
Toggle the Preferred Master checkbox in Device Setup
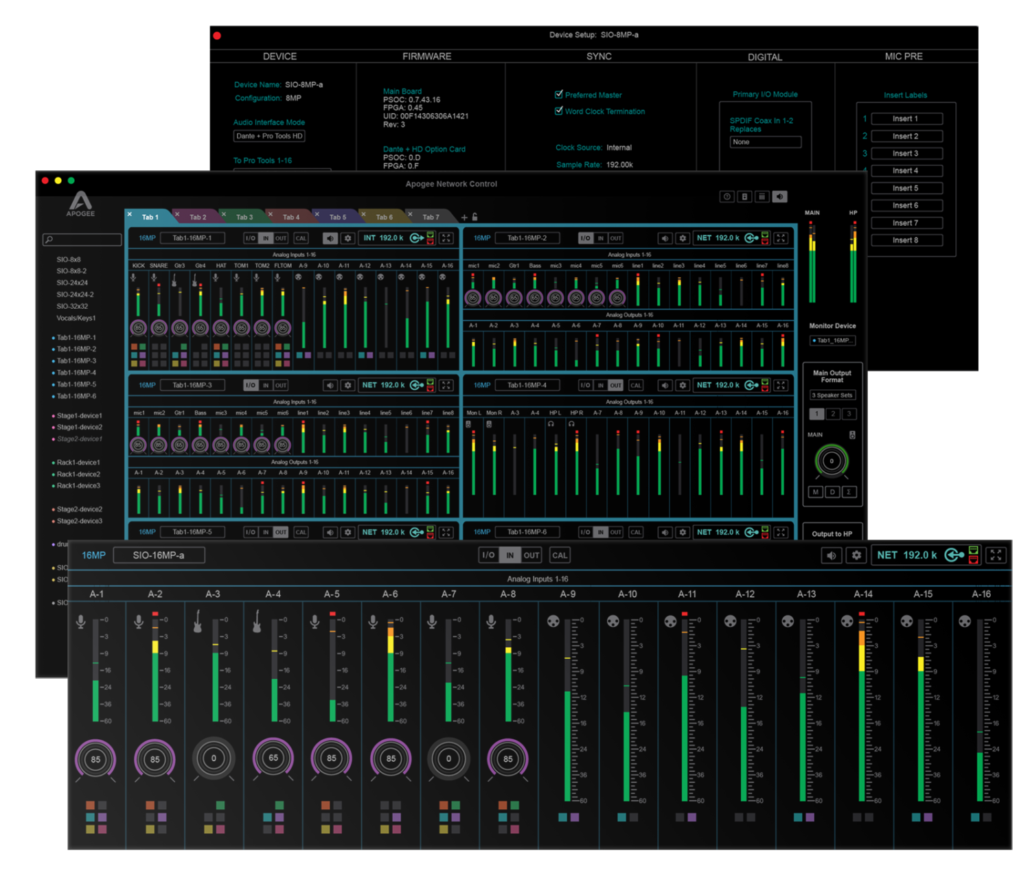click(x=559, y=95)
